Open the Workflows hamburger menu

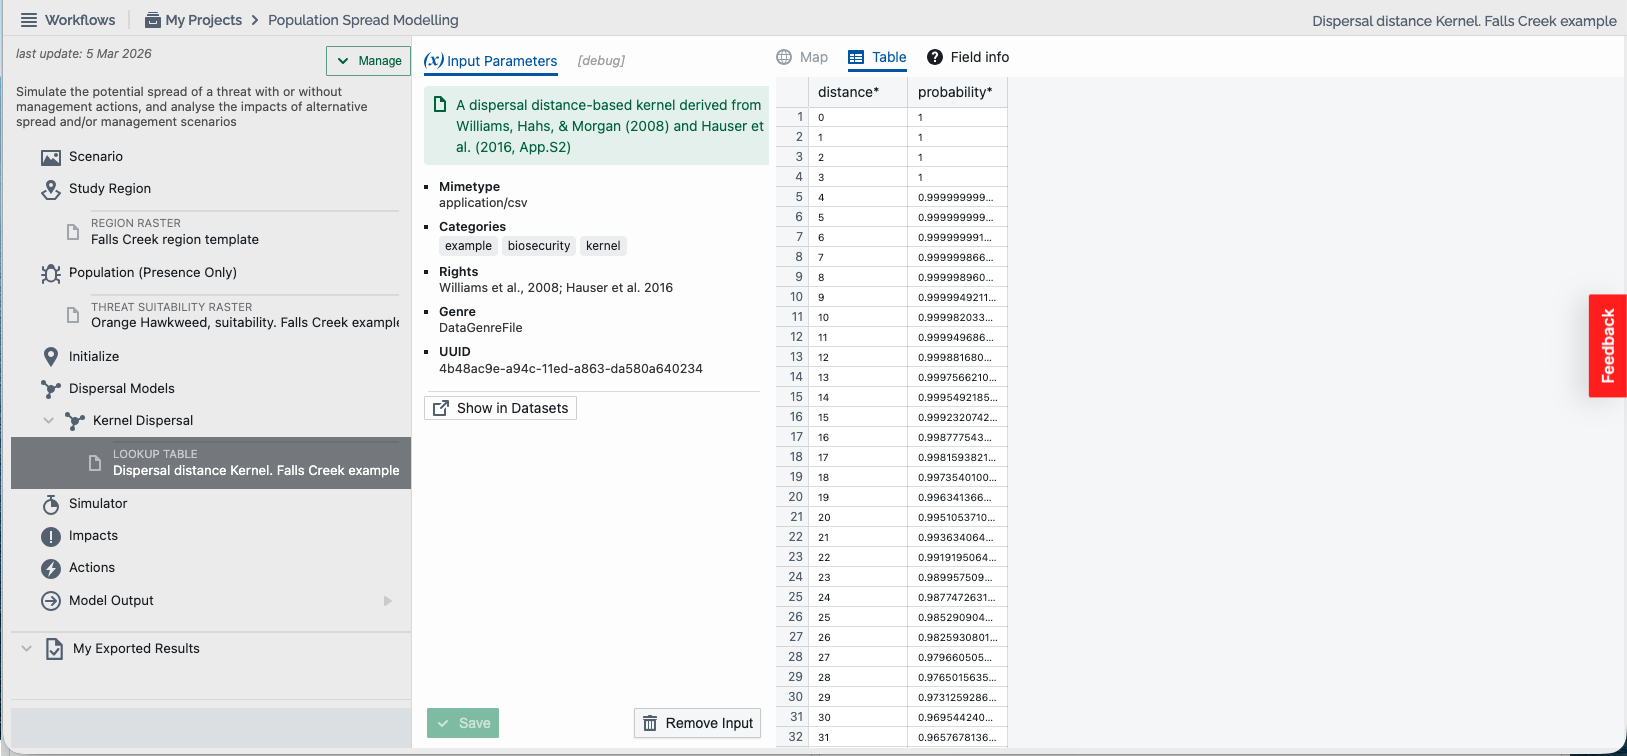tap(29, 20)
